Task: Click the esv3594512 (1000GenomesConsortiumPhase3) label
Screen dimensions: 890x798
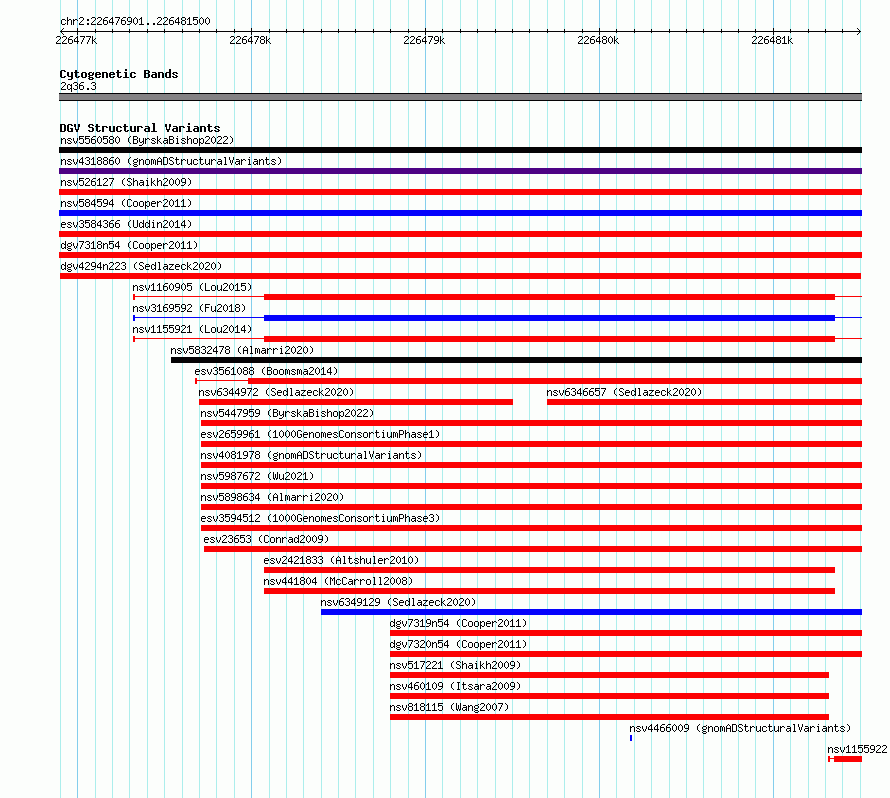Action: pyautogui.click(x=320, y=518)
